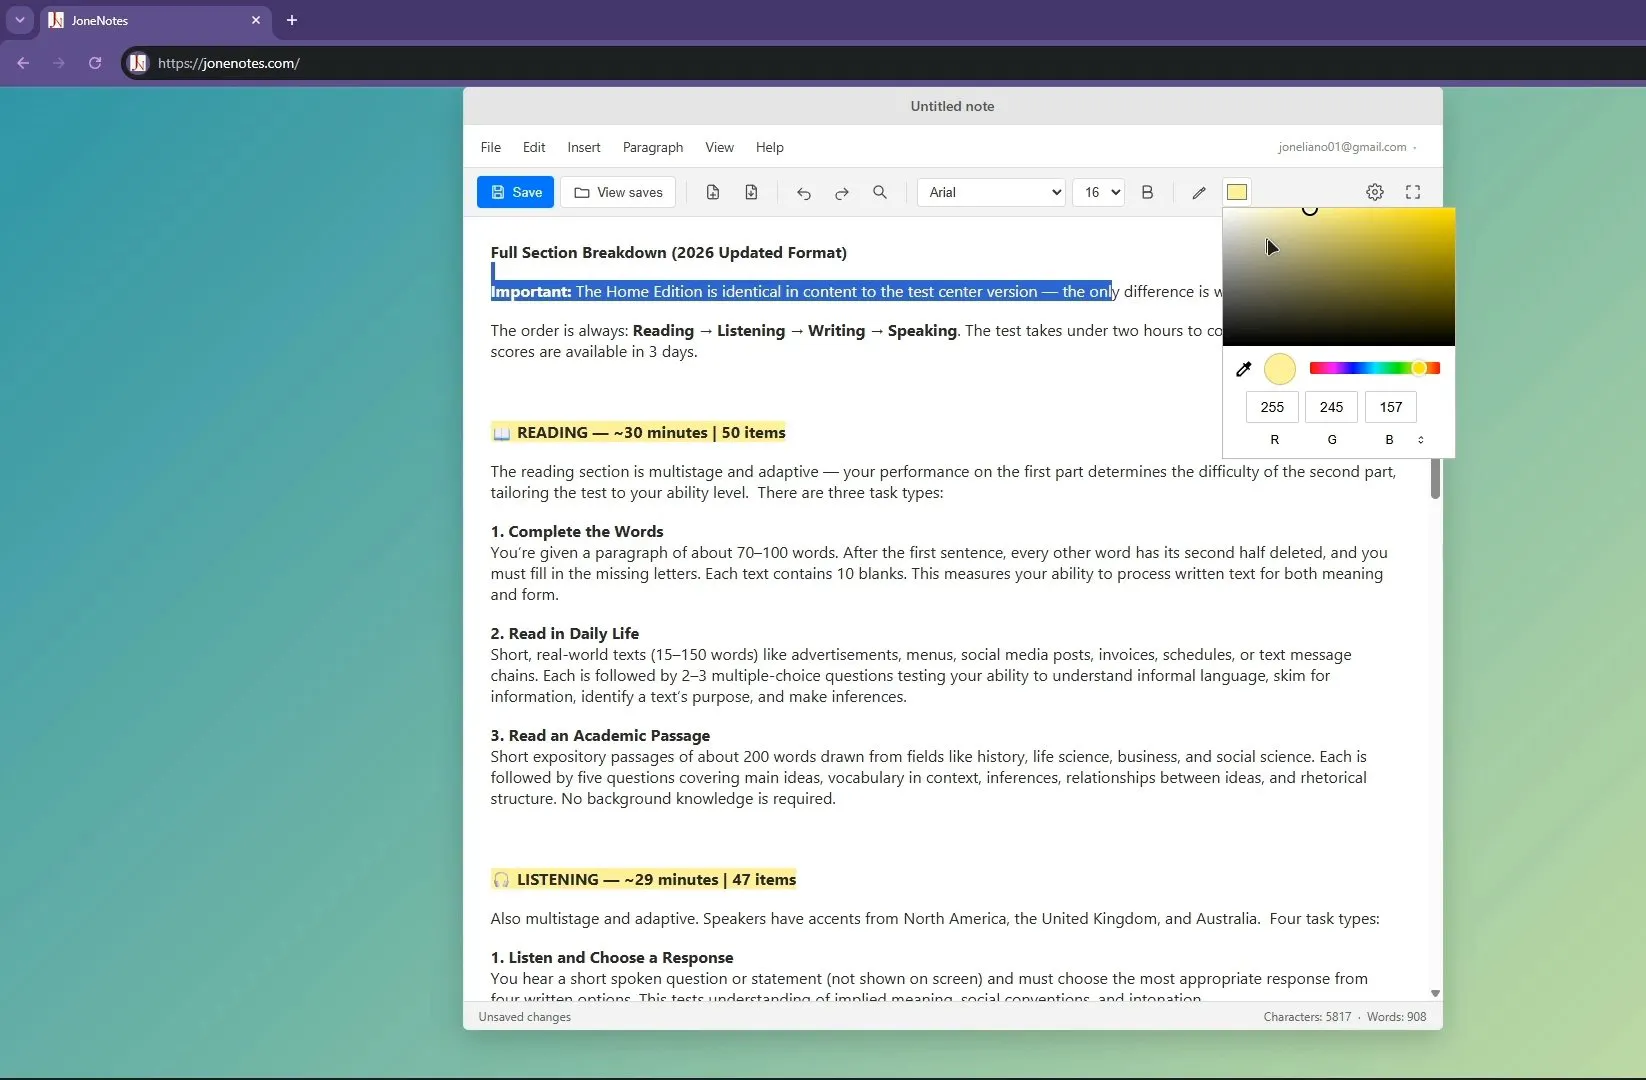Click the '1. Complete the Words' subheading

(x=577, y=531)
